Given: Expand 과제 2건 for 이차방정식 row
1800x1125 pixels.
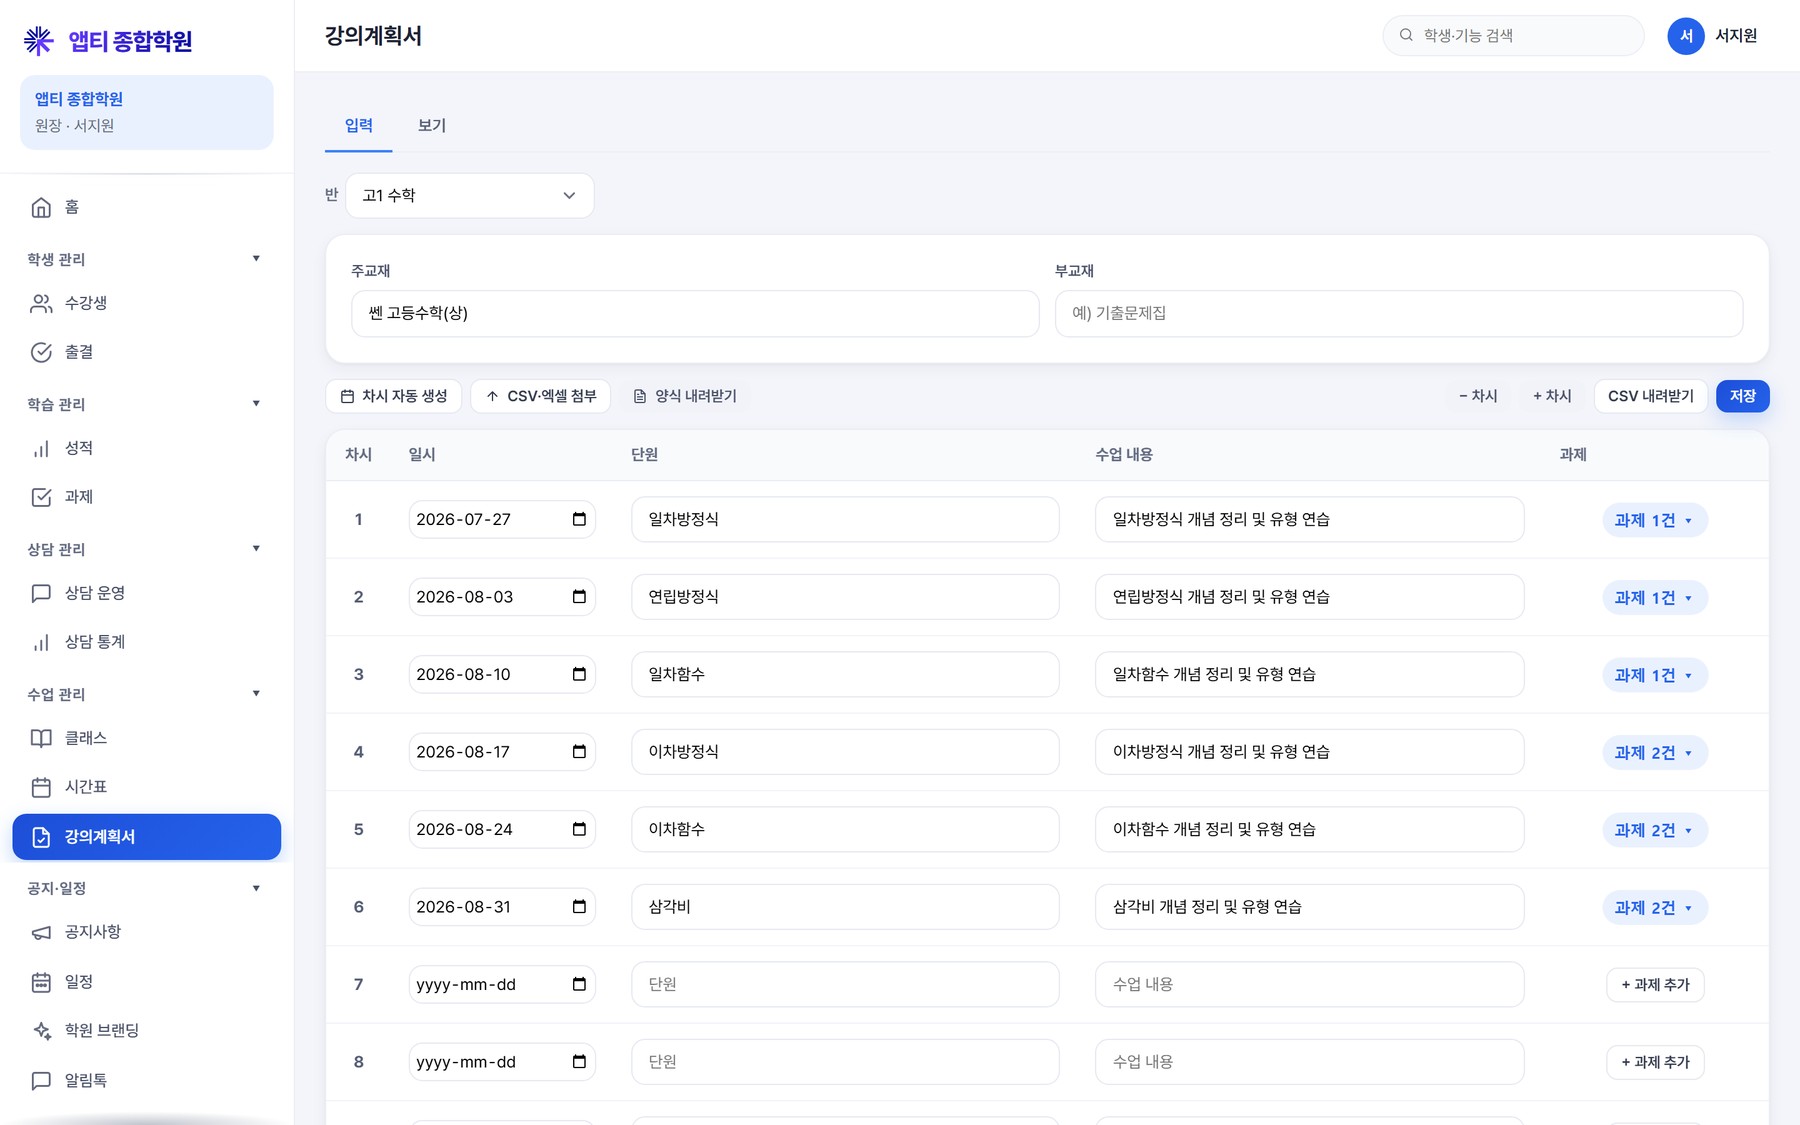Looking at the screenshot, I should 1654,753.
